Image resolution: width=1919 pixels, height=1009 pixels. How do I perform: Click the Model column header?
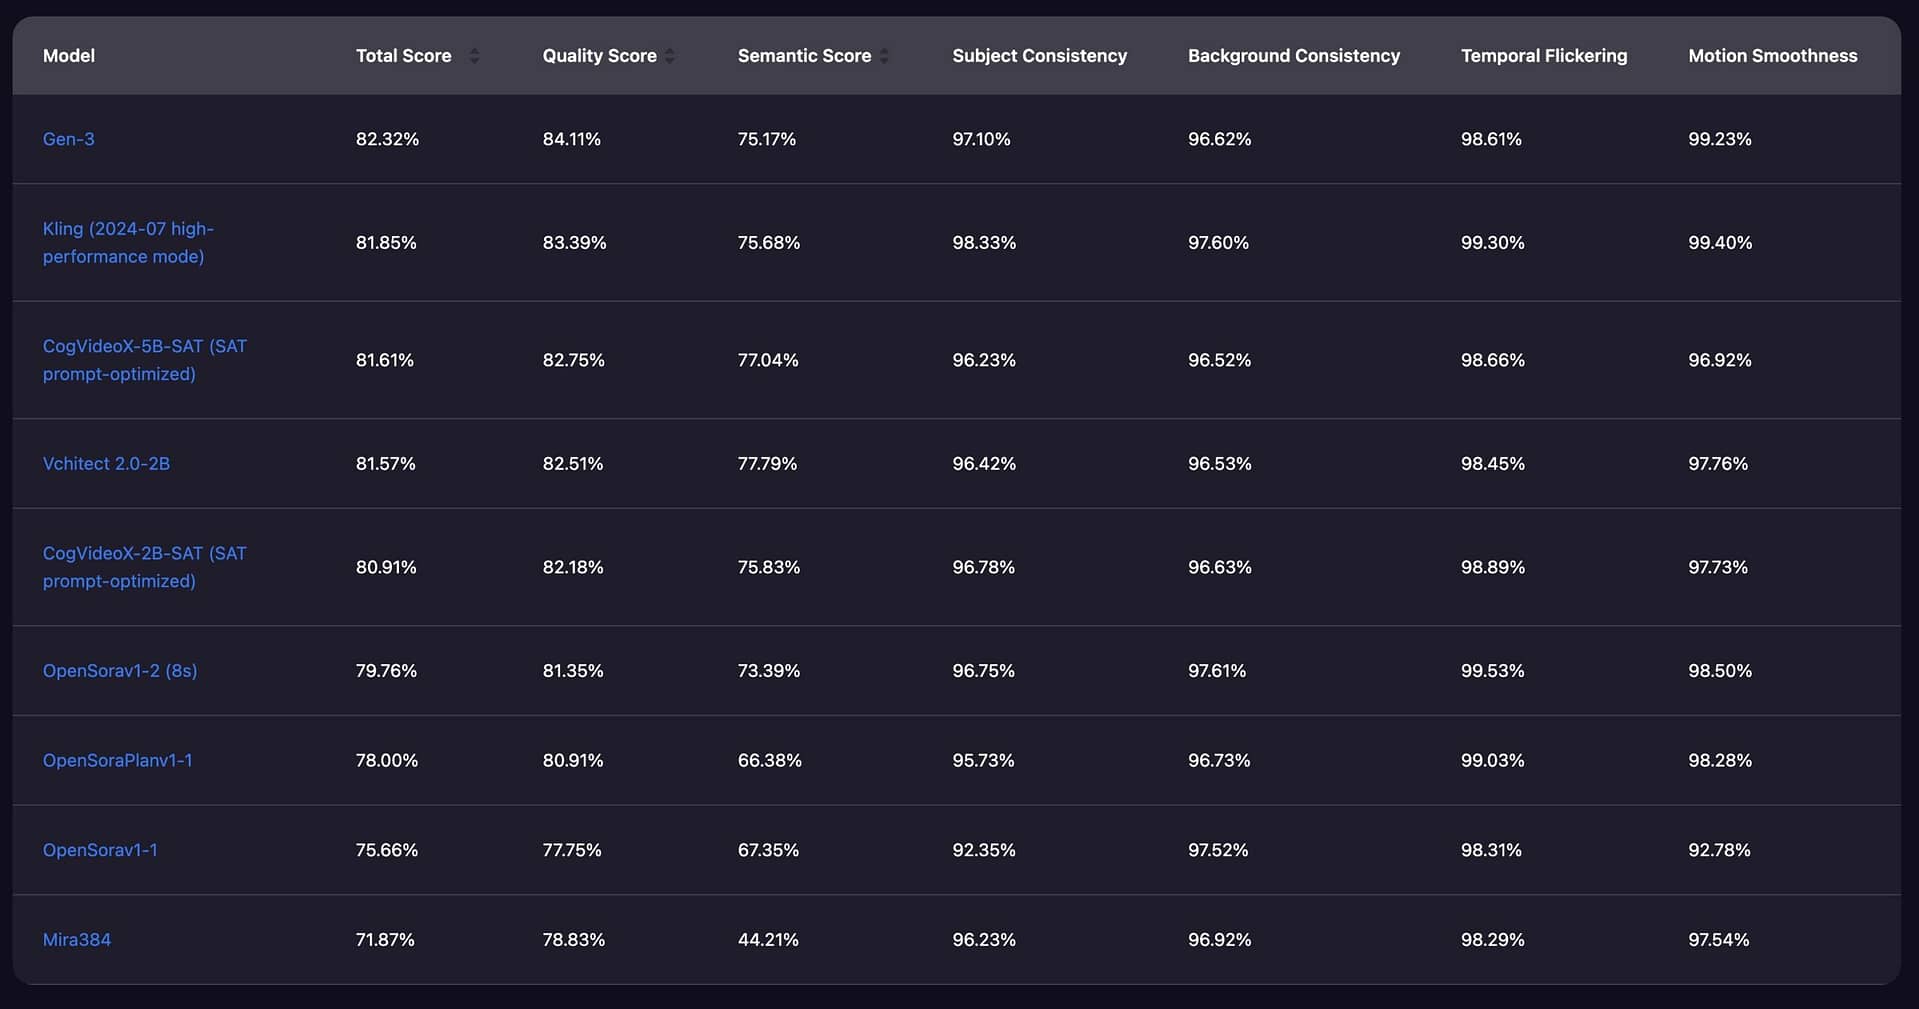pos(69,56)
